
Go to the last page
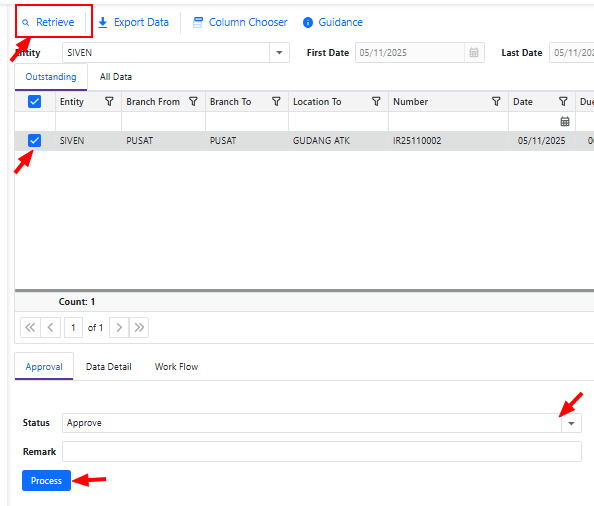click(x=139, y=327)
